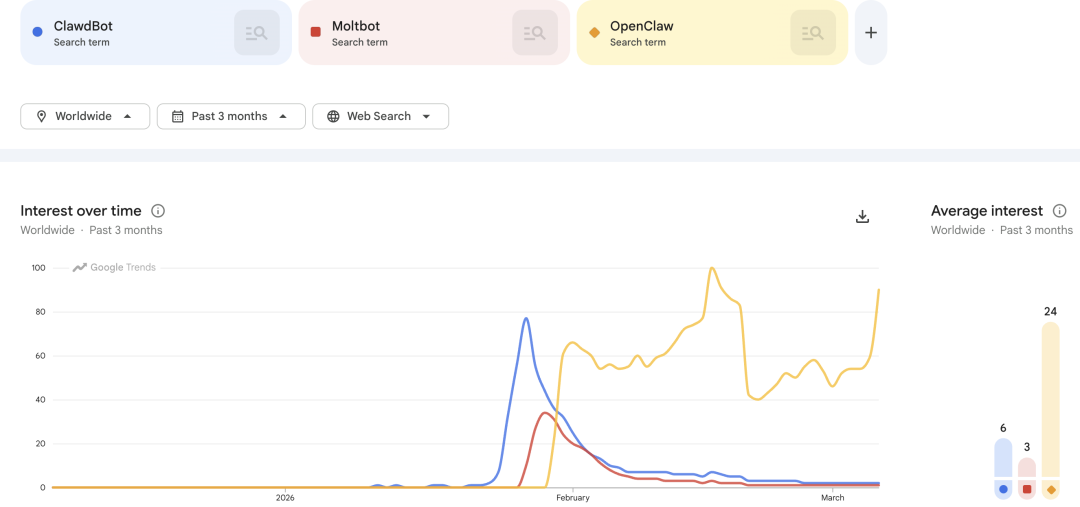Edit the OpenClaw search term
The height and width of the screenshot is (507, 1080).
(642, 26)
